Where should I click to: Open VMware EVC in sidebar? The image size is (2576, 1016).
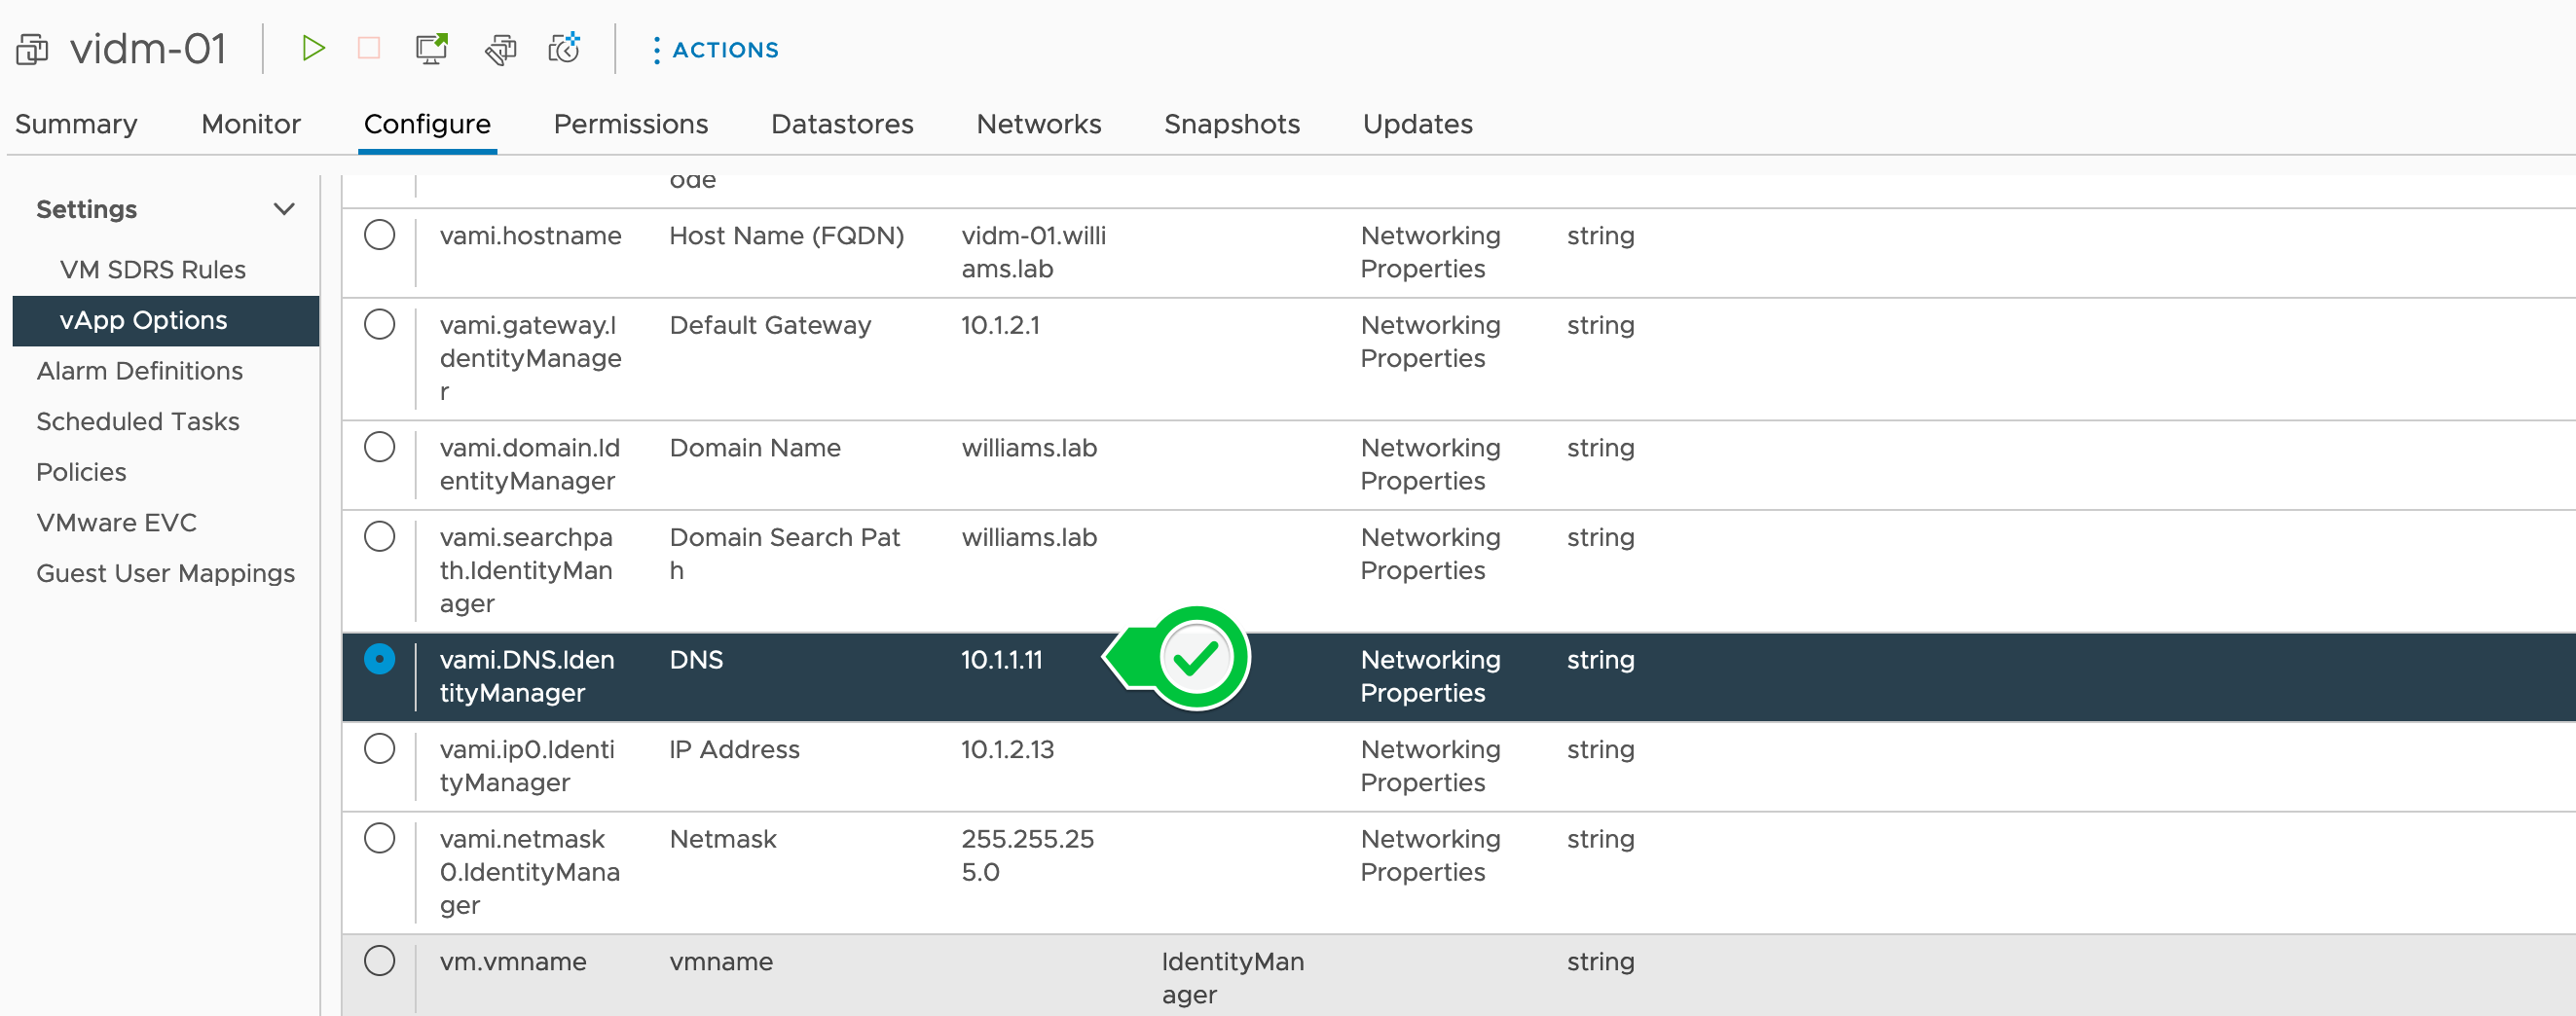point(116,523)
